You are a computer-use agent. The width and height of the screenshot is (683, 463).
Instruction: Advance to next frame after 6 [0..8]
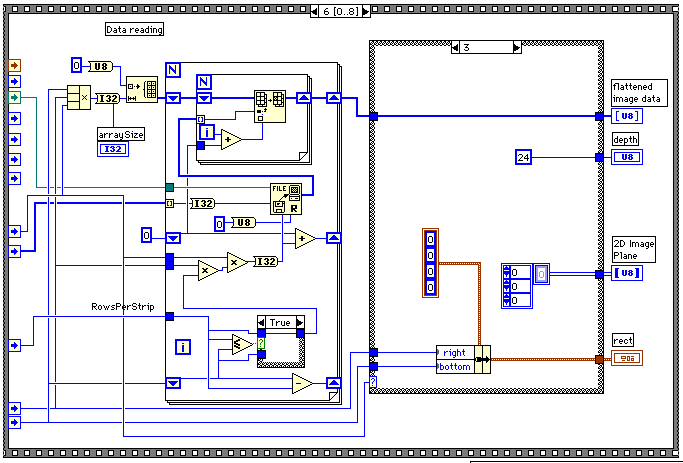click(x=366, y=11)
